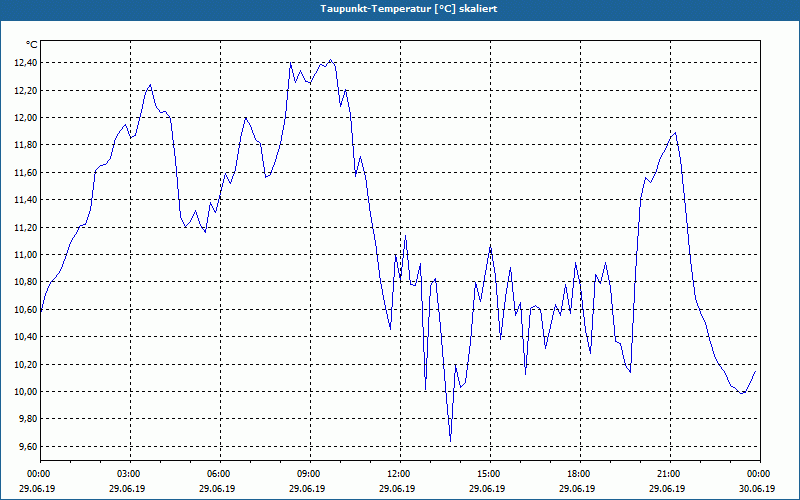Select the 12,20 y-axis value
The width and height of the screenshot is (800, 500).
pyautogui.click(x=26, y=90)
